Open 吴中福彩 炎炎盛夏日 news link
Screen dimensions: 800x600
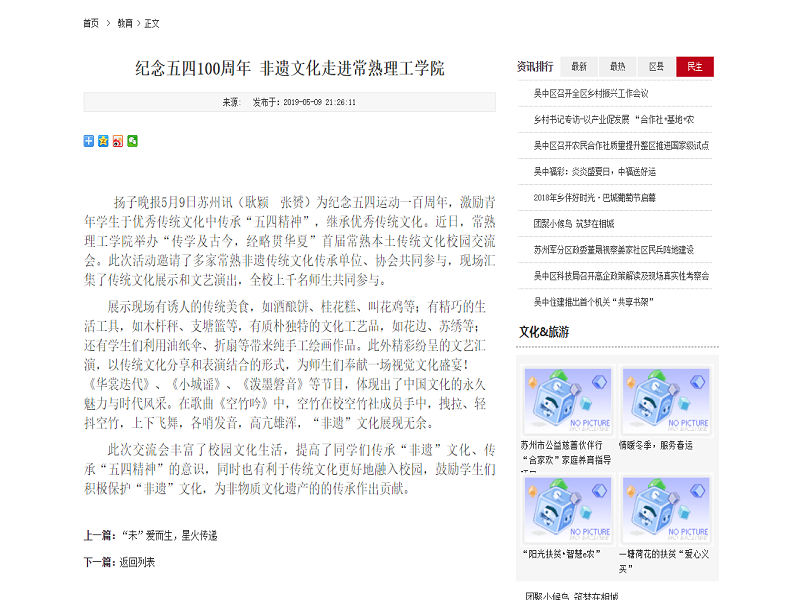tap(595, 171)
